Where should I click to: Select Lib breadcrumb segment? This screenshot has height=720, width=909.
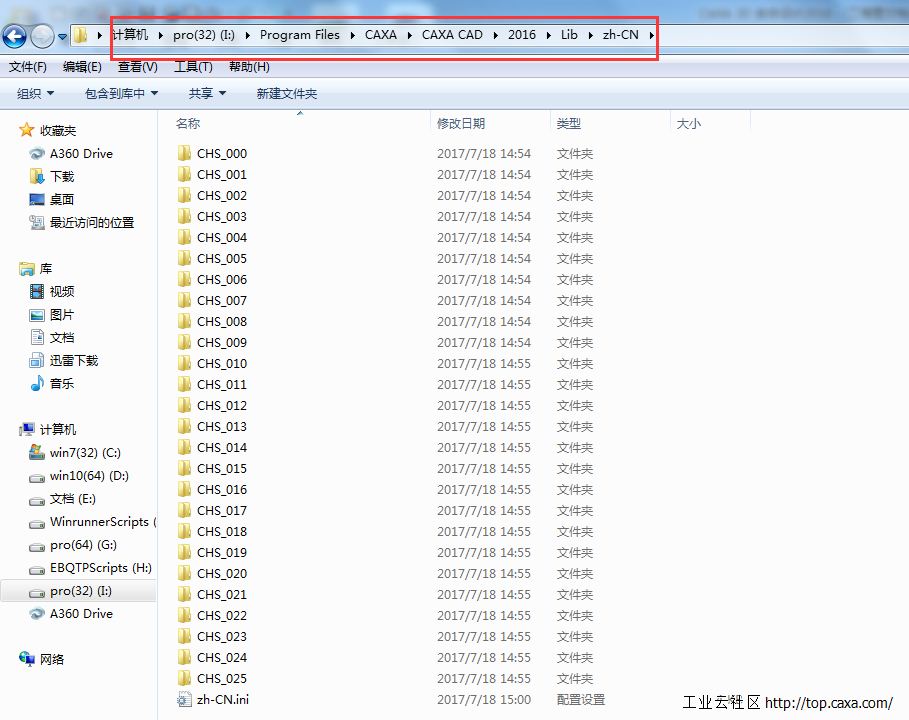tap(569, 35)
